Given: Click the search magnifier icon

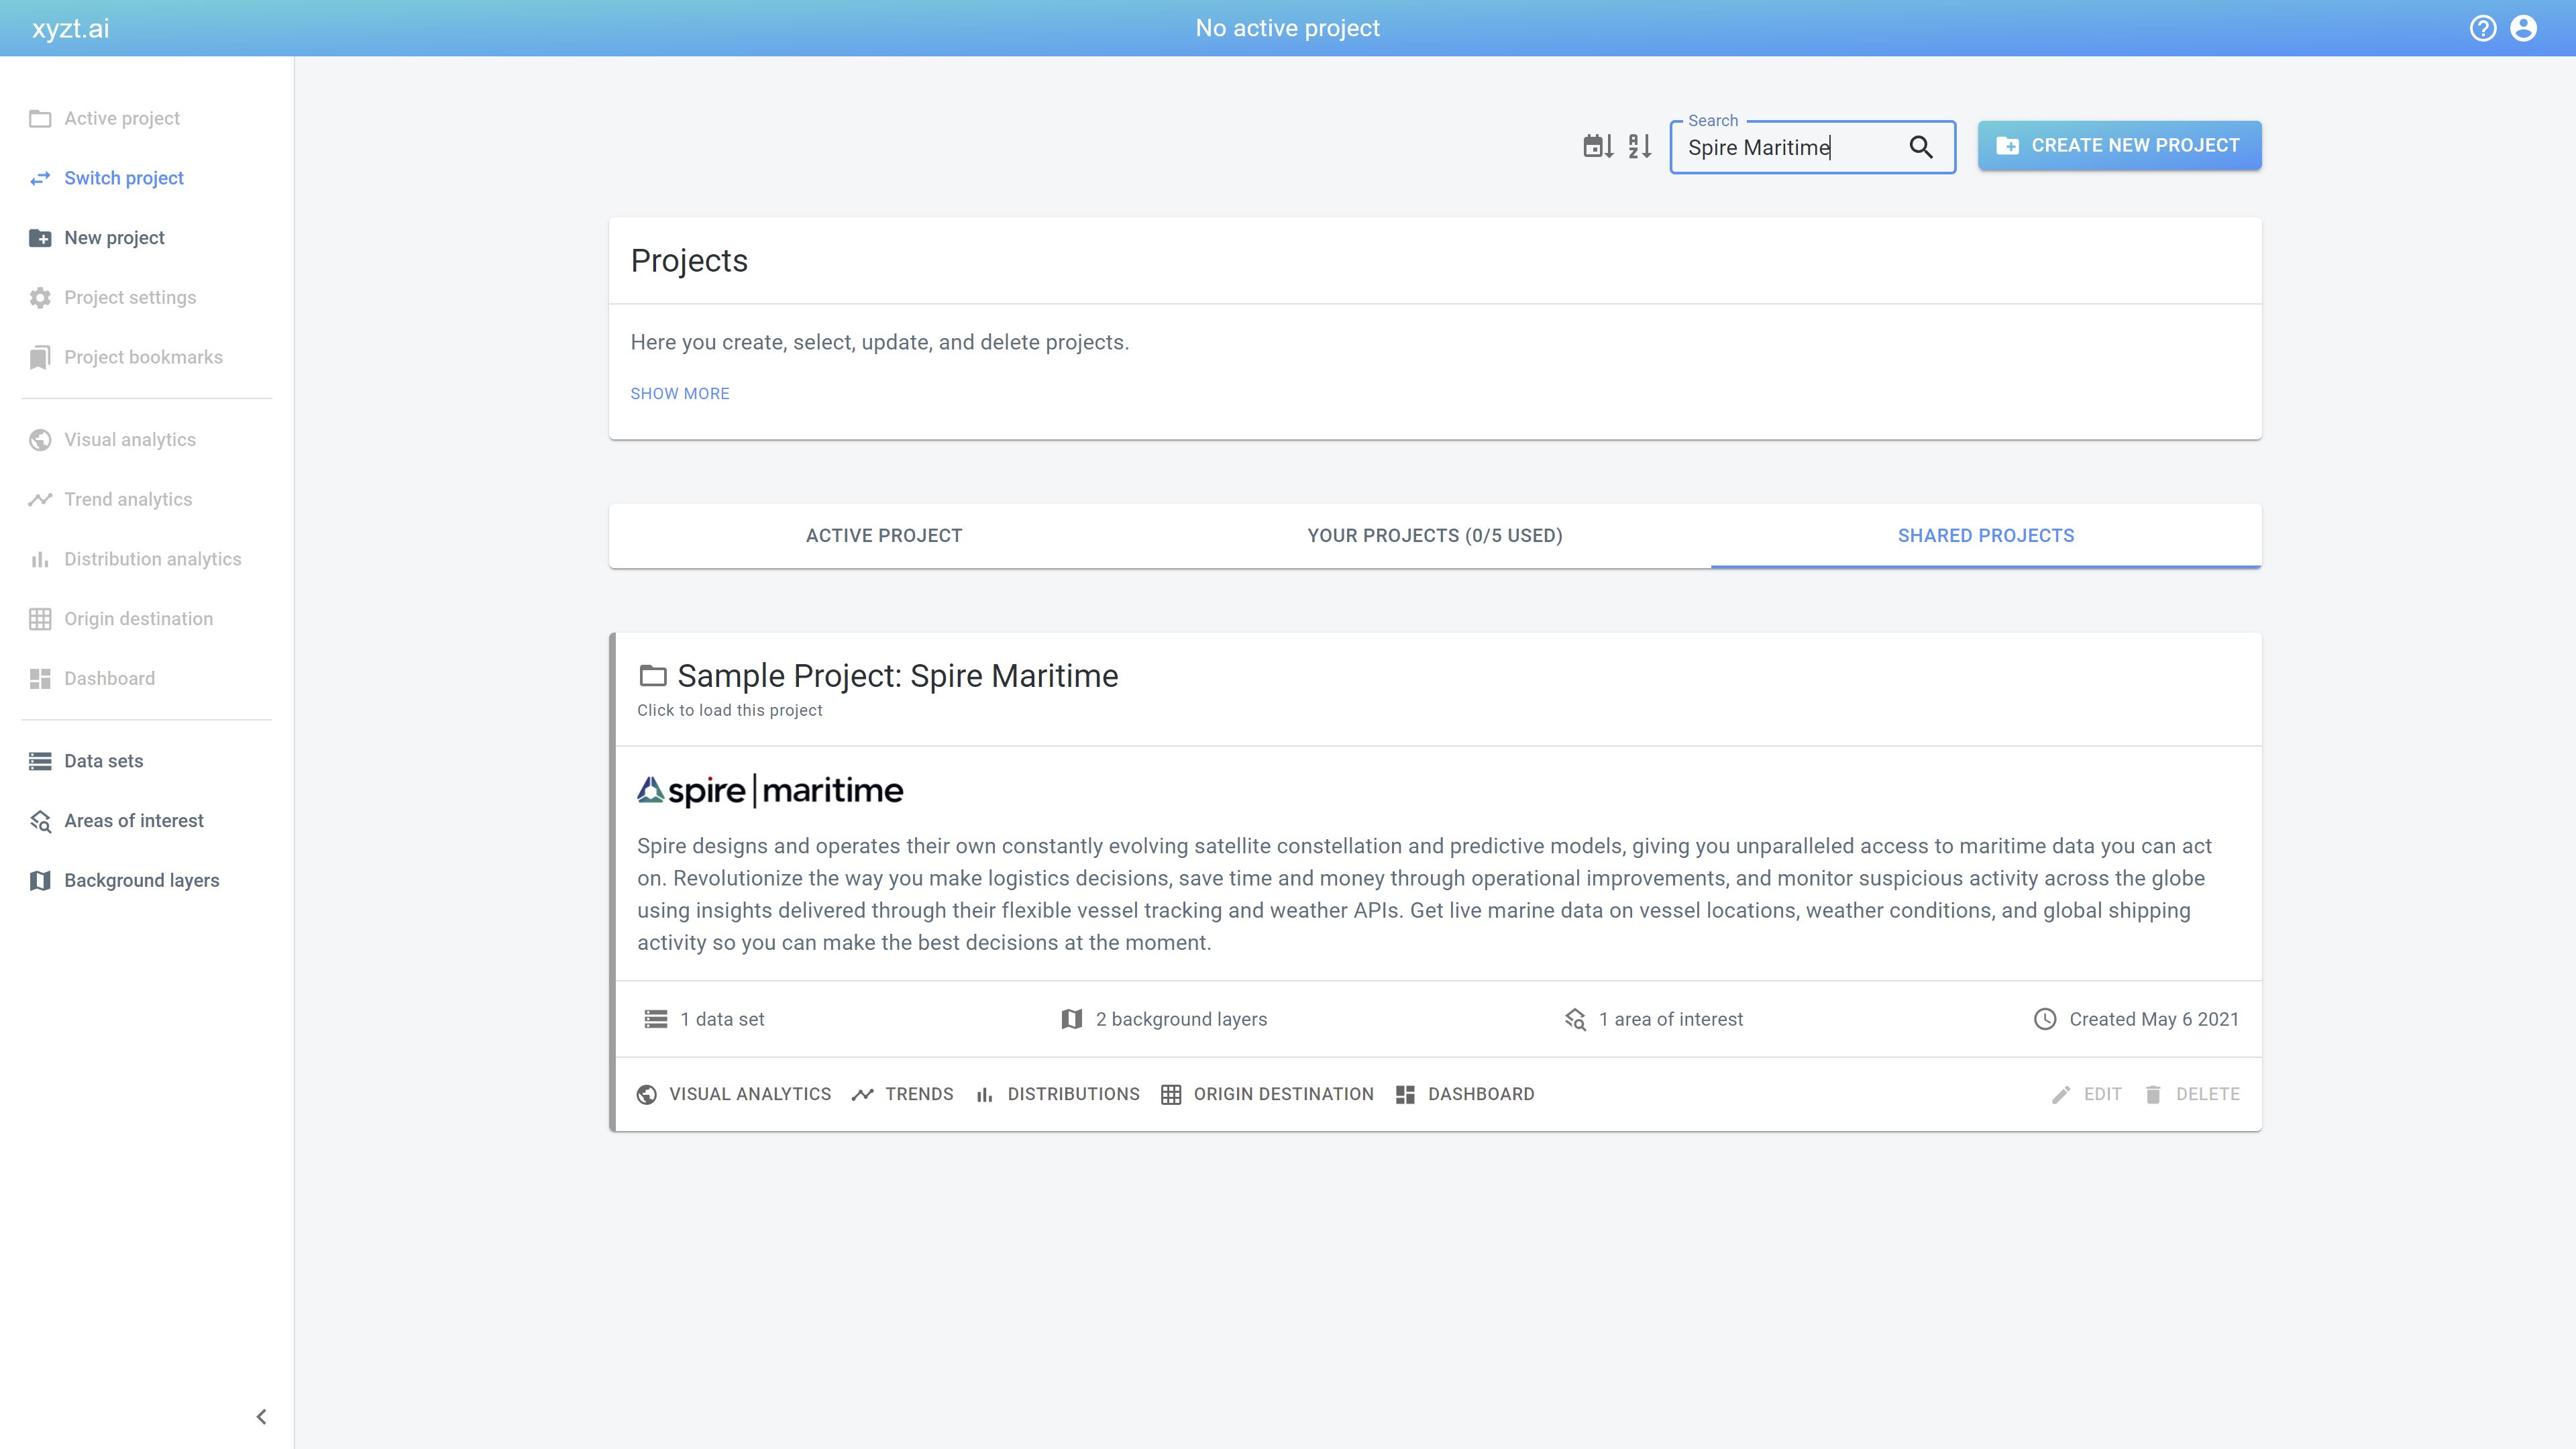Looking at the screenshot, I should click(x=1920, y=147).
